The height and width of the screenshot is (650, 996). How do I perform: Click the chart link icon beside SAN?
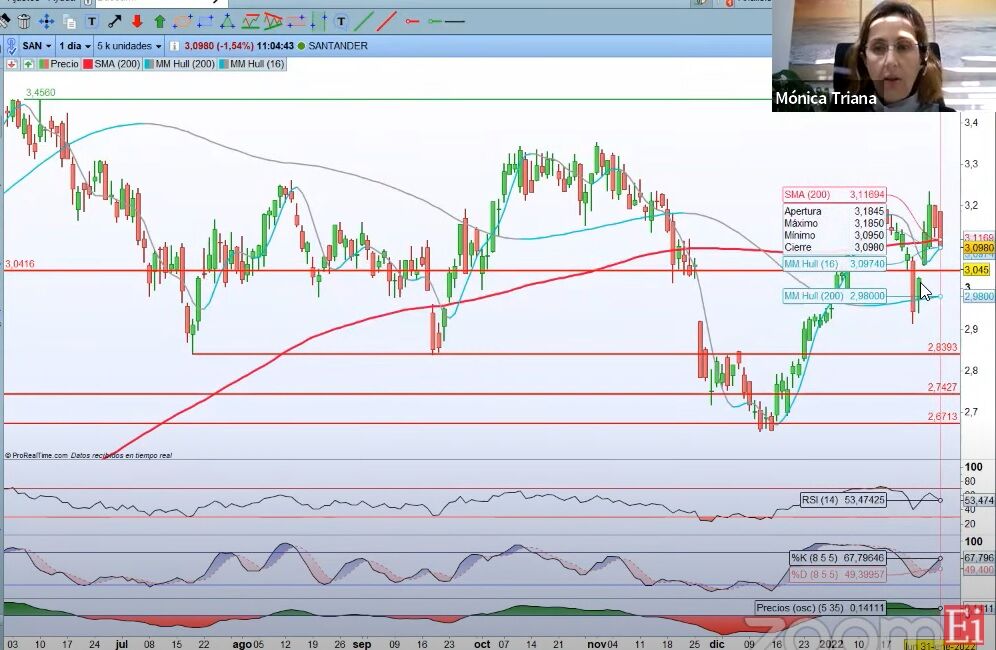[11, 46]
